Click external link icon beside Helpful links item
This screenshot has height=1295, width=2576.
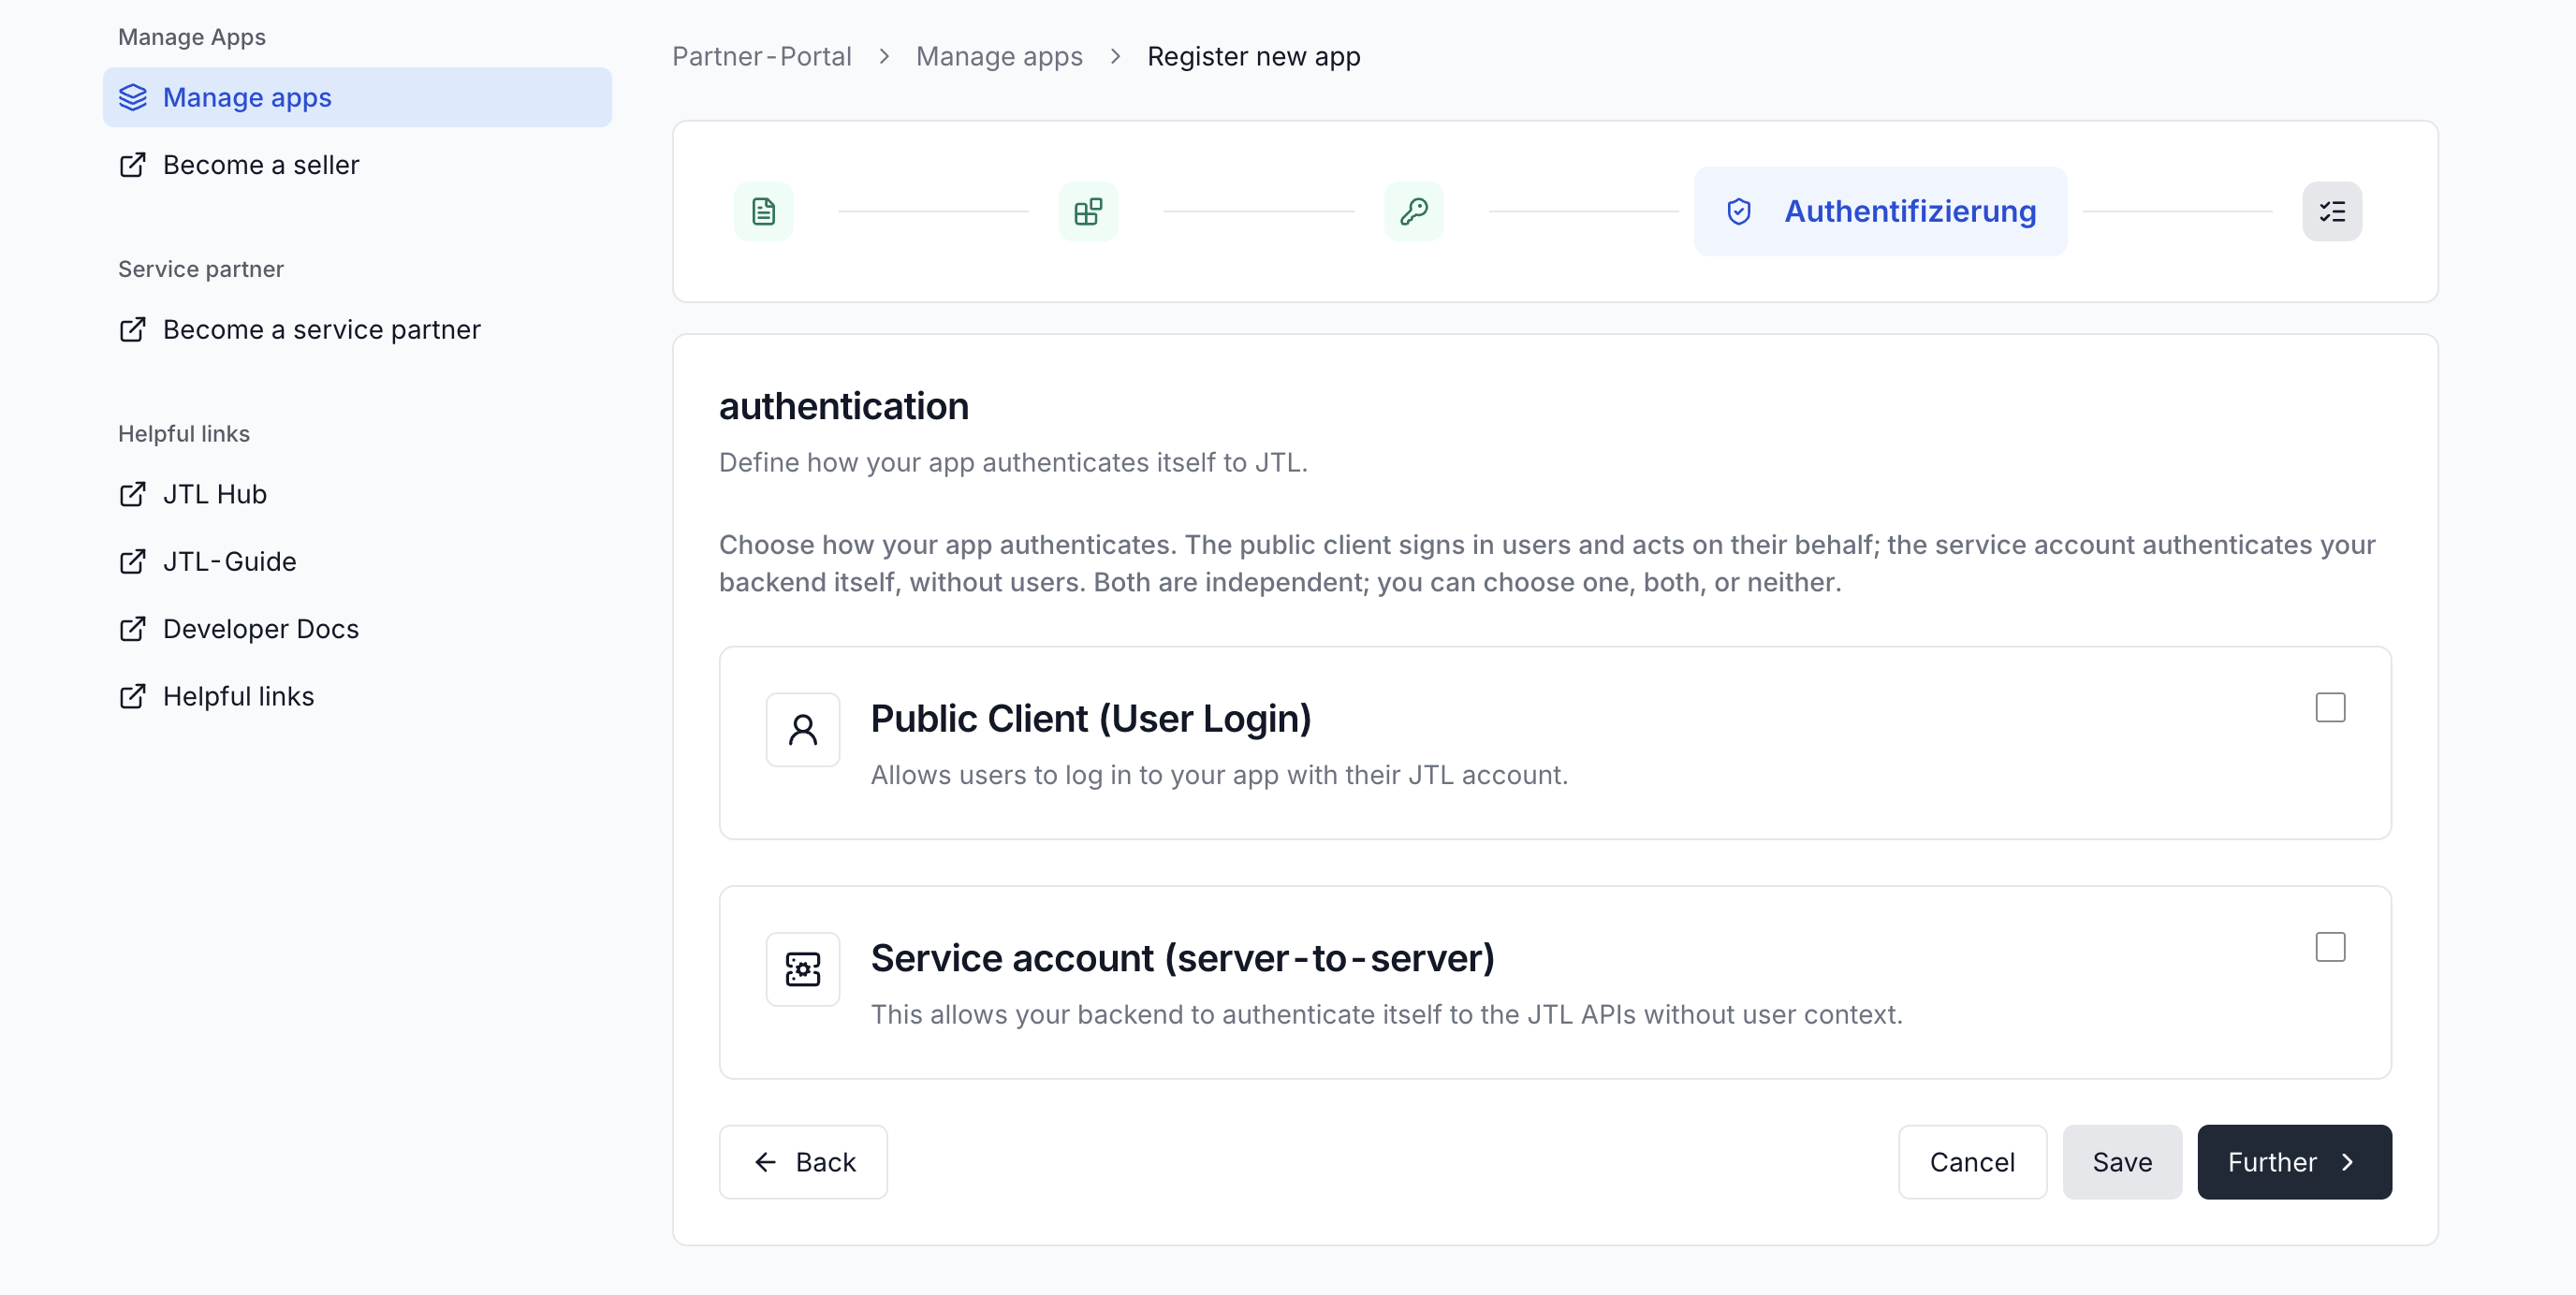point(133,696)
